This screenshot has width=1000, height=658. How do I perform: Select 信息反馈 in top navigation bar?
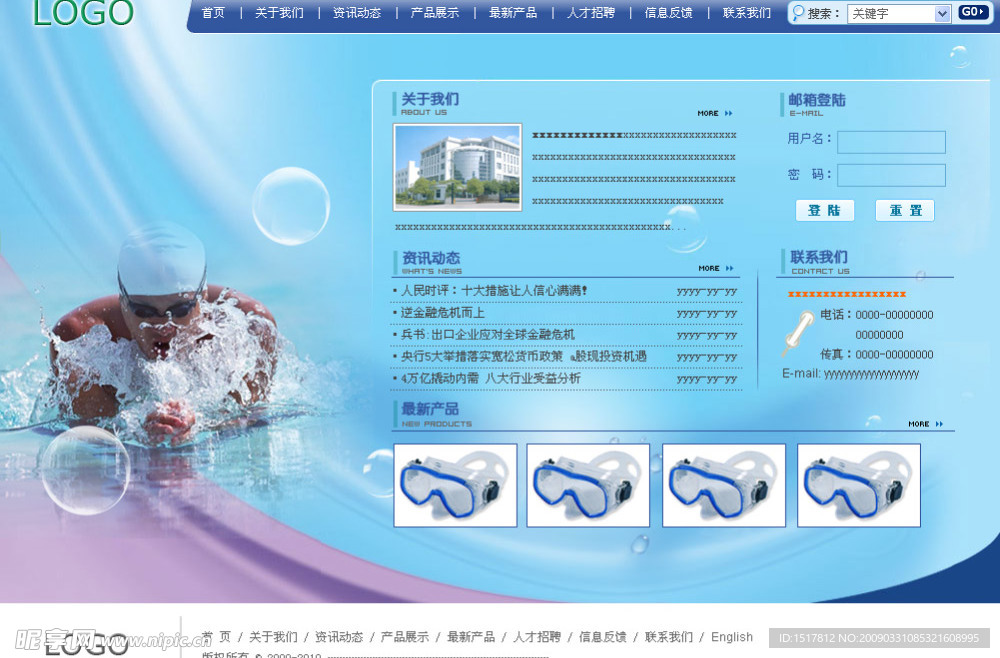(669, 13)
